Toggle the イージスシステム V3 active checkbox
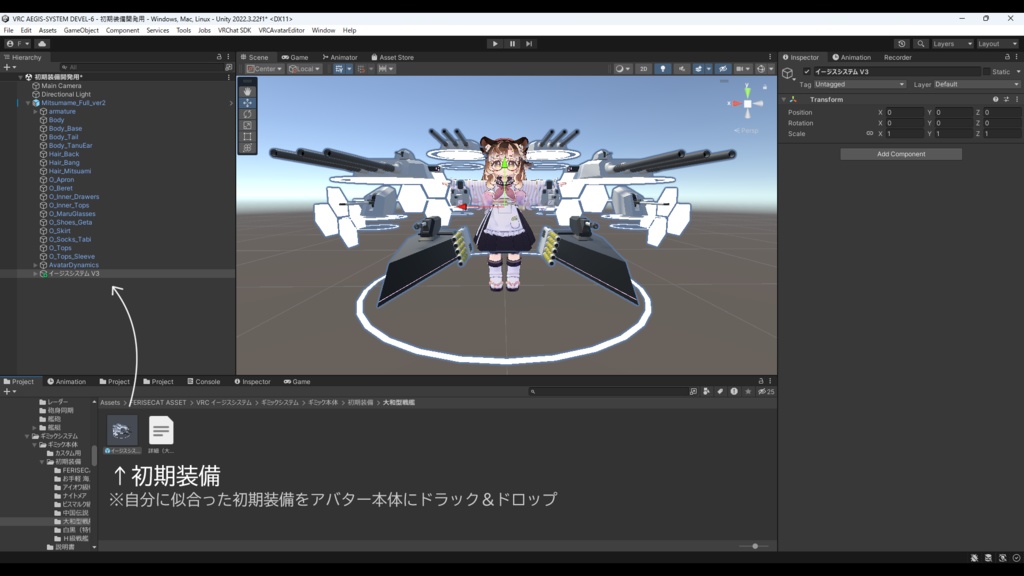 807,71
